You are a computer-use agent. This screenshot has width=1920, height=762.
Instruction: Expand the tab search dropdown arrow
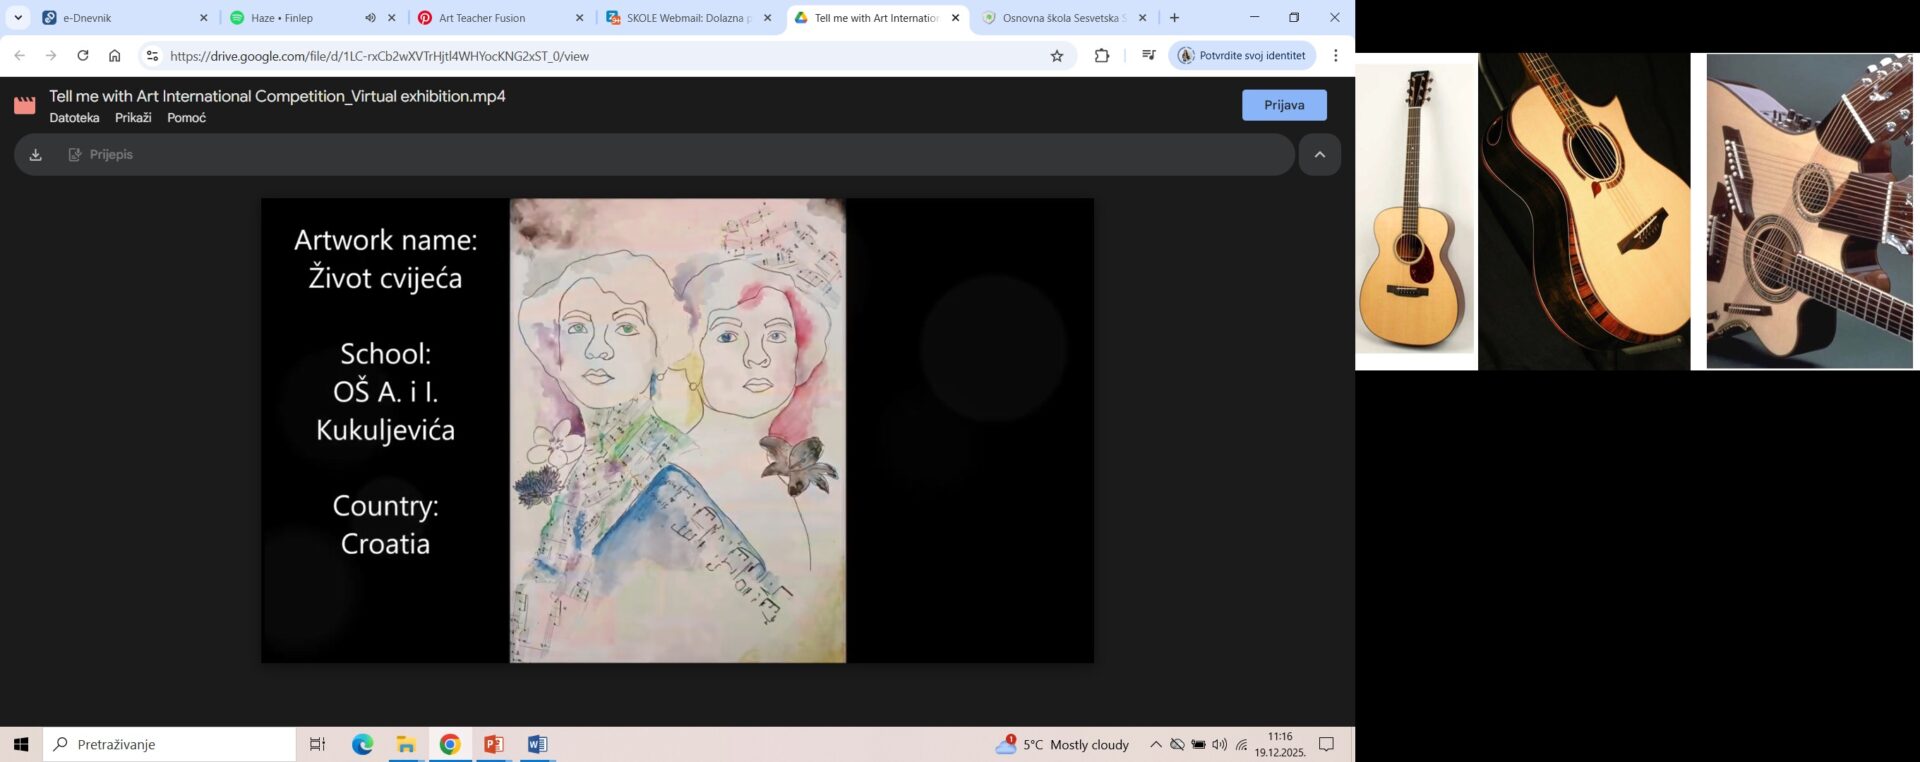click(18, 18)
